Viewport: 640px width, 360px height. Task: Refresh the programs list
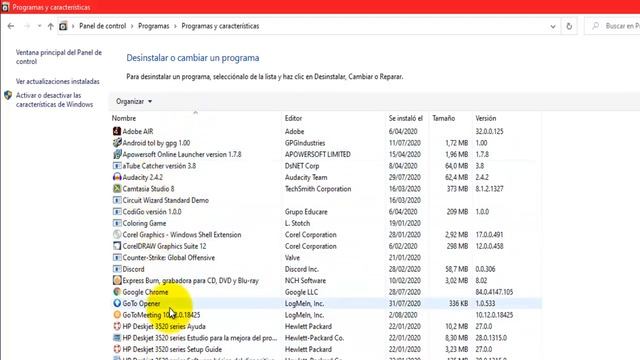click(x=569, y=26)
